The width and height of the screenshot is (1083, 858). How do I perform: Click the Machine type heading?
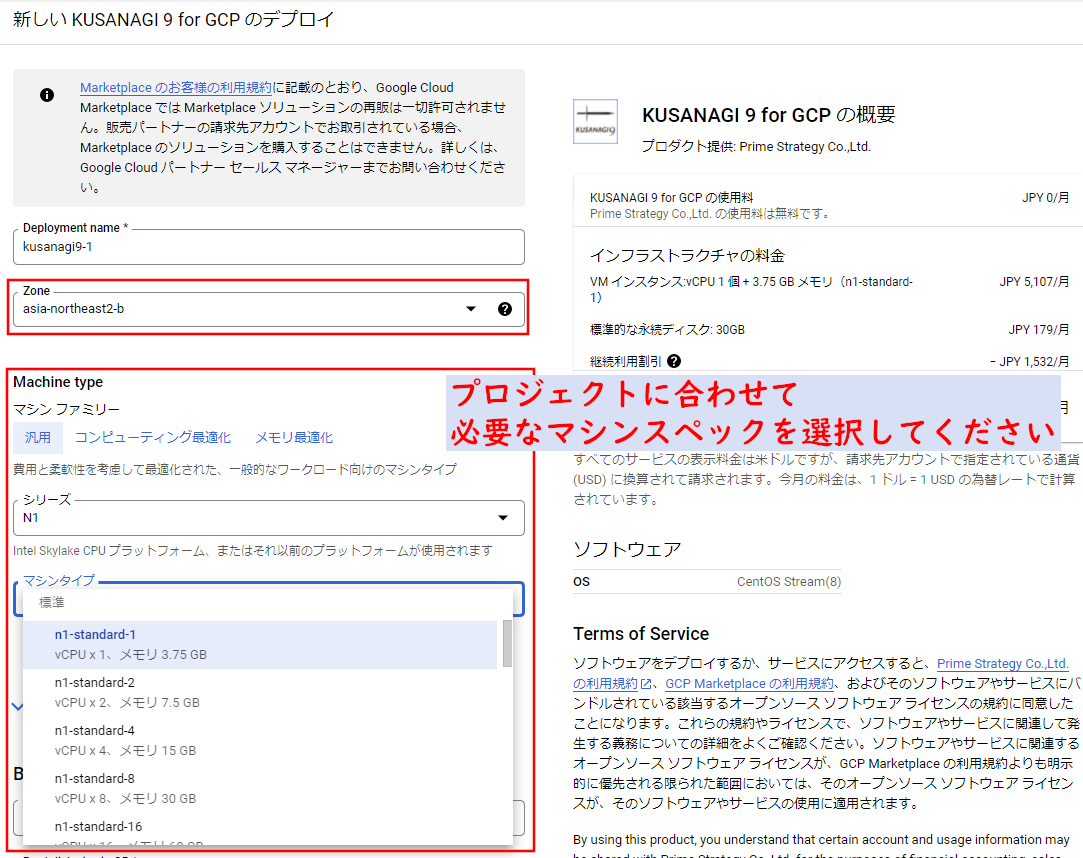(58, 382)
